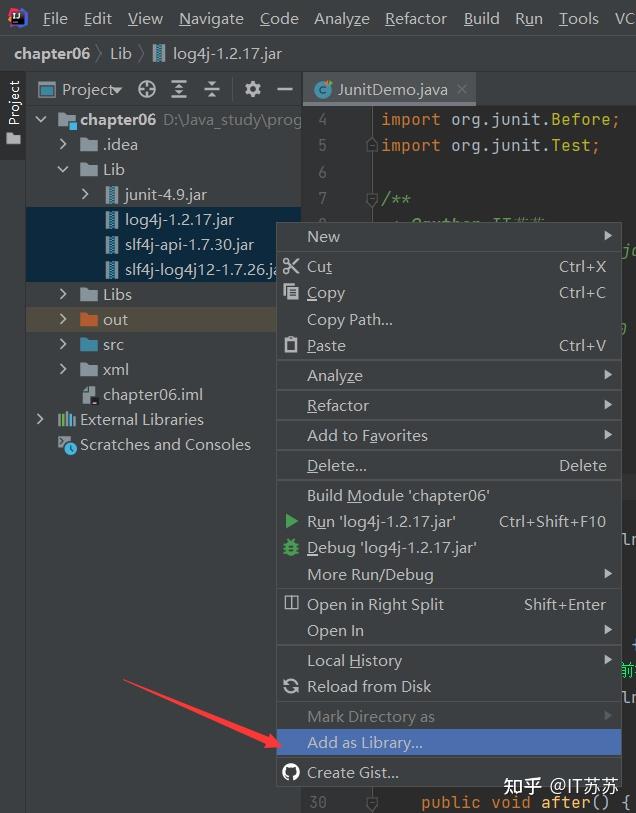Image resolution: width=636 pixels, height=813 pixels.
Task: Select slf4j-api-1.7.30.jar in tree
Action: pyautogui.click(x=189, y=244)
